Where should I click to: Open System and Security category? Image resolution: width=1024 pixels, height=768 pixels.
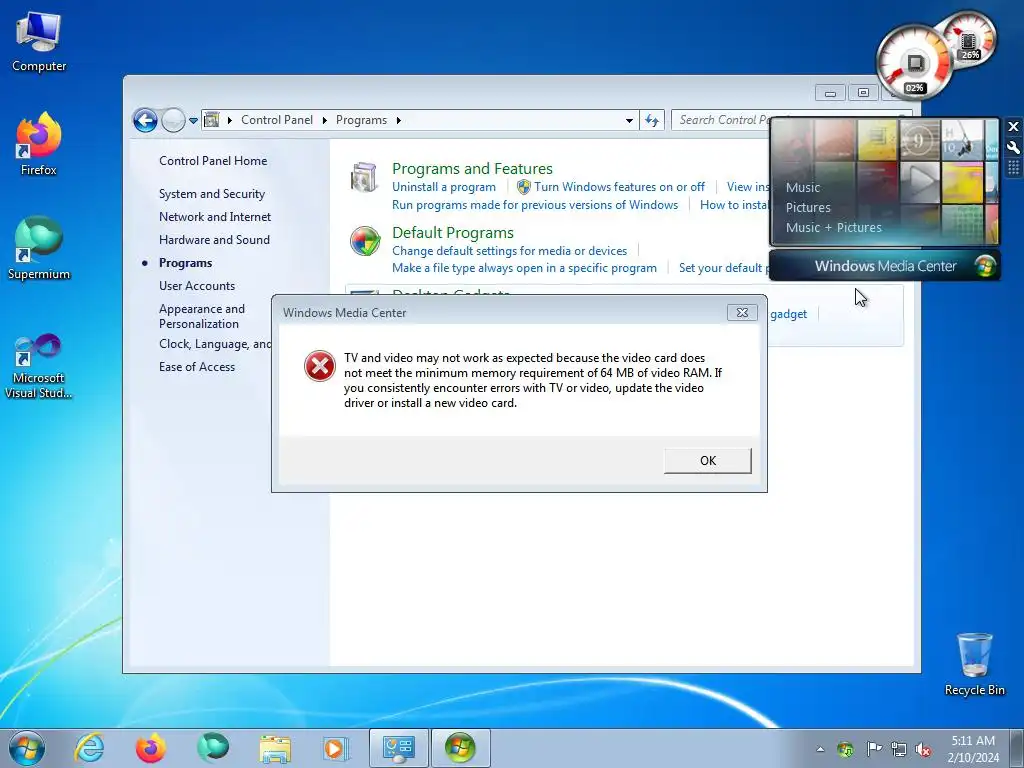tap(212, 194)
